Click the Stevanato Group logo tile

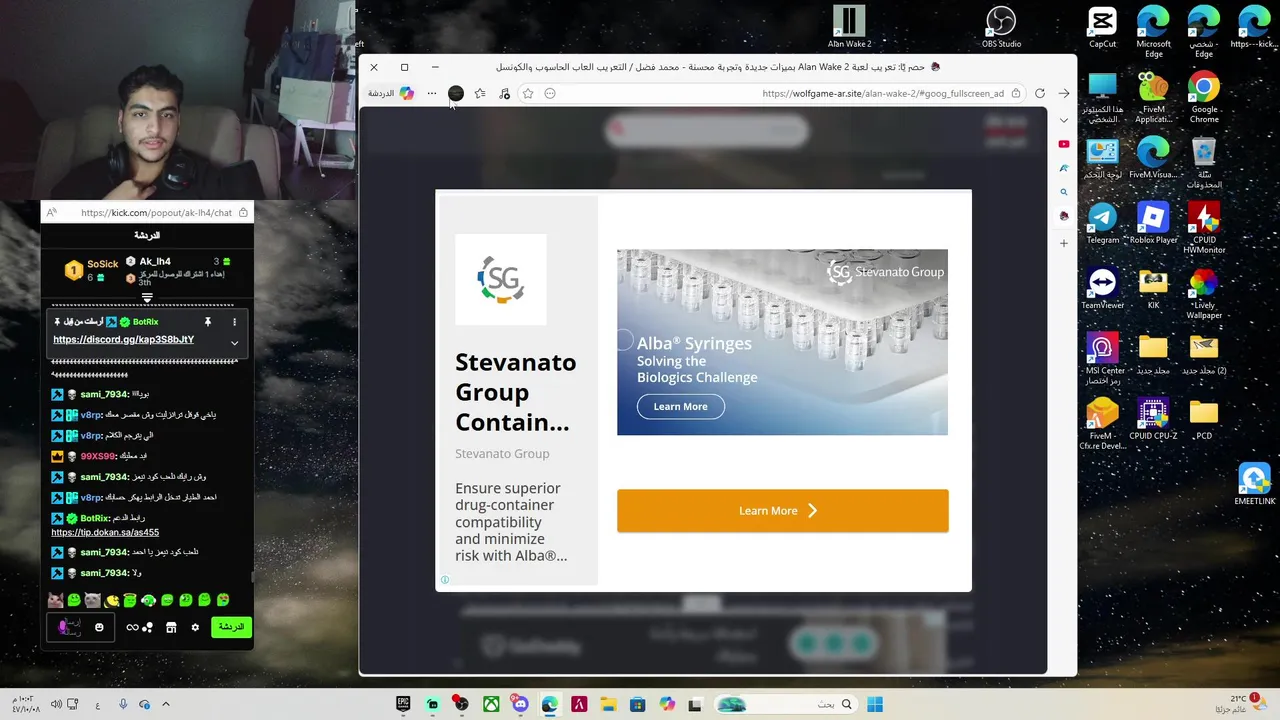pos(501,279)
